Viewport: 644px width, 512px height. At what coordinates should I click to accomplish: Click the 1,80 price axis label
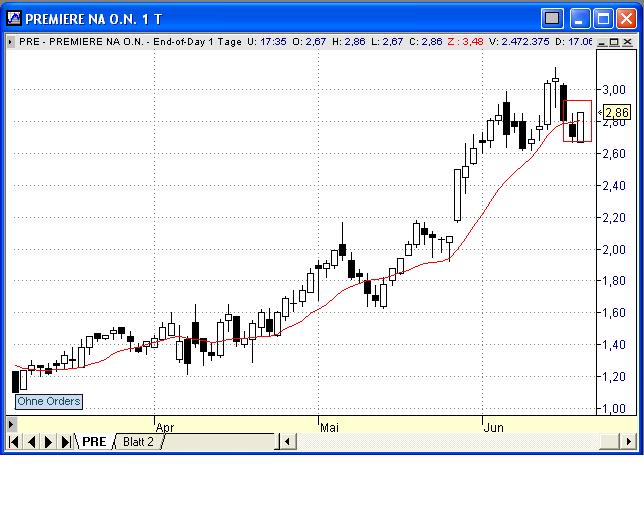(x=614, y=281)
